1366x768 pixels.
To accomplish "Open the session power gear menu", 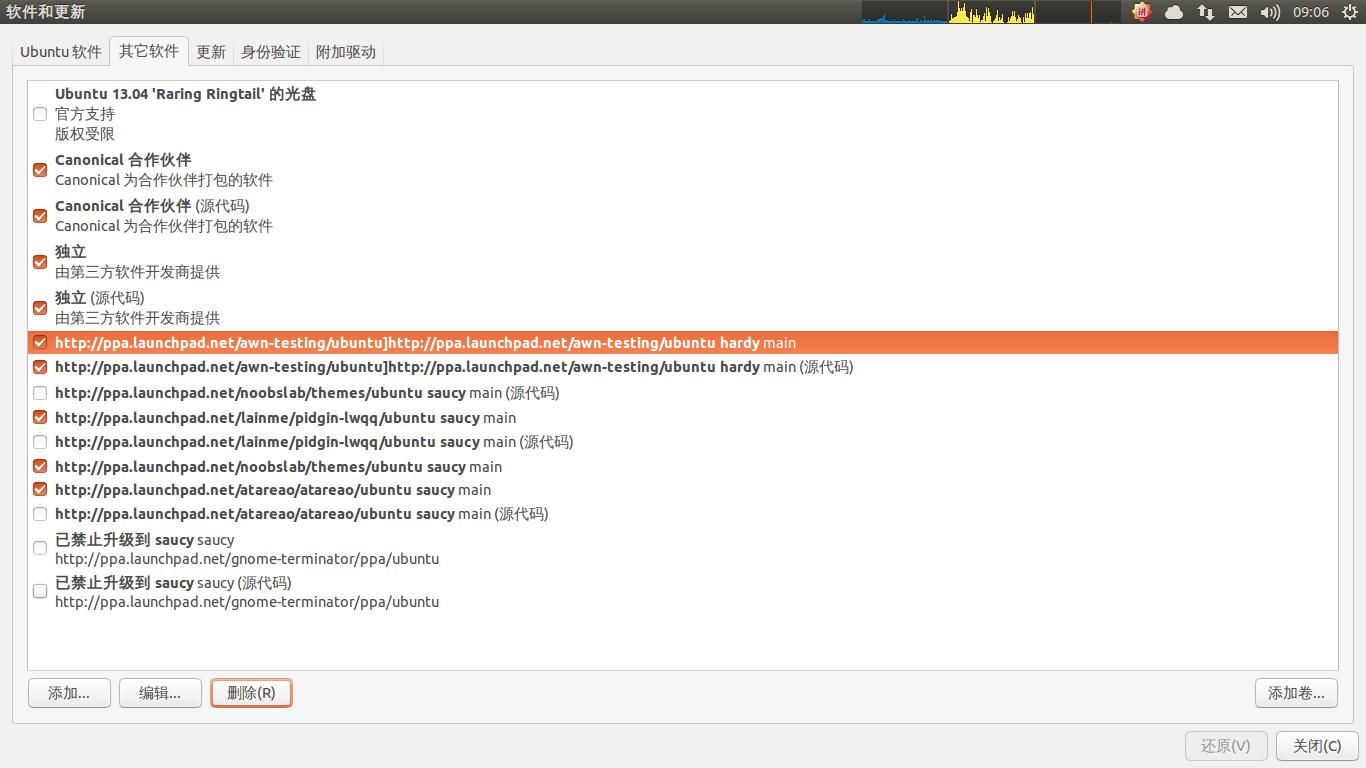I will tap(1351, 12).
